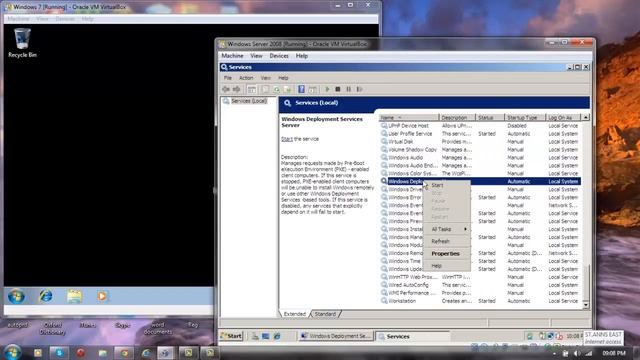Toggle the show/hide console tree icon
The width and height of the screenshot is (640, 360).
click(x=252, y=89)
